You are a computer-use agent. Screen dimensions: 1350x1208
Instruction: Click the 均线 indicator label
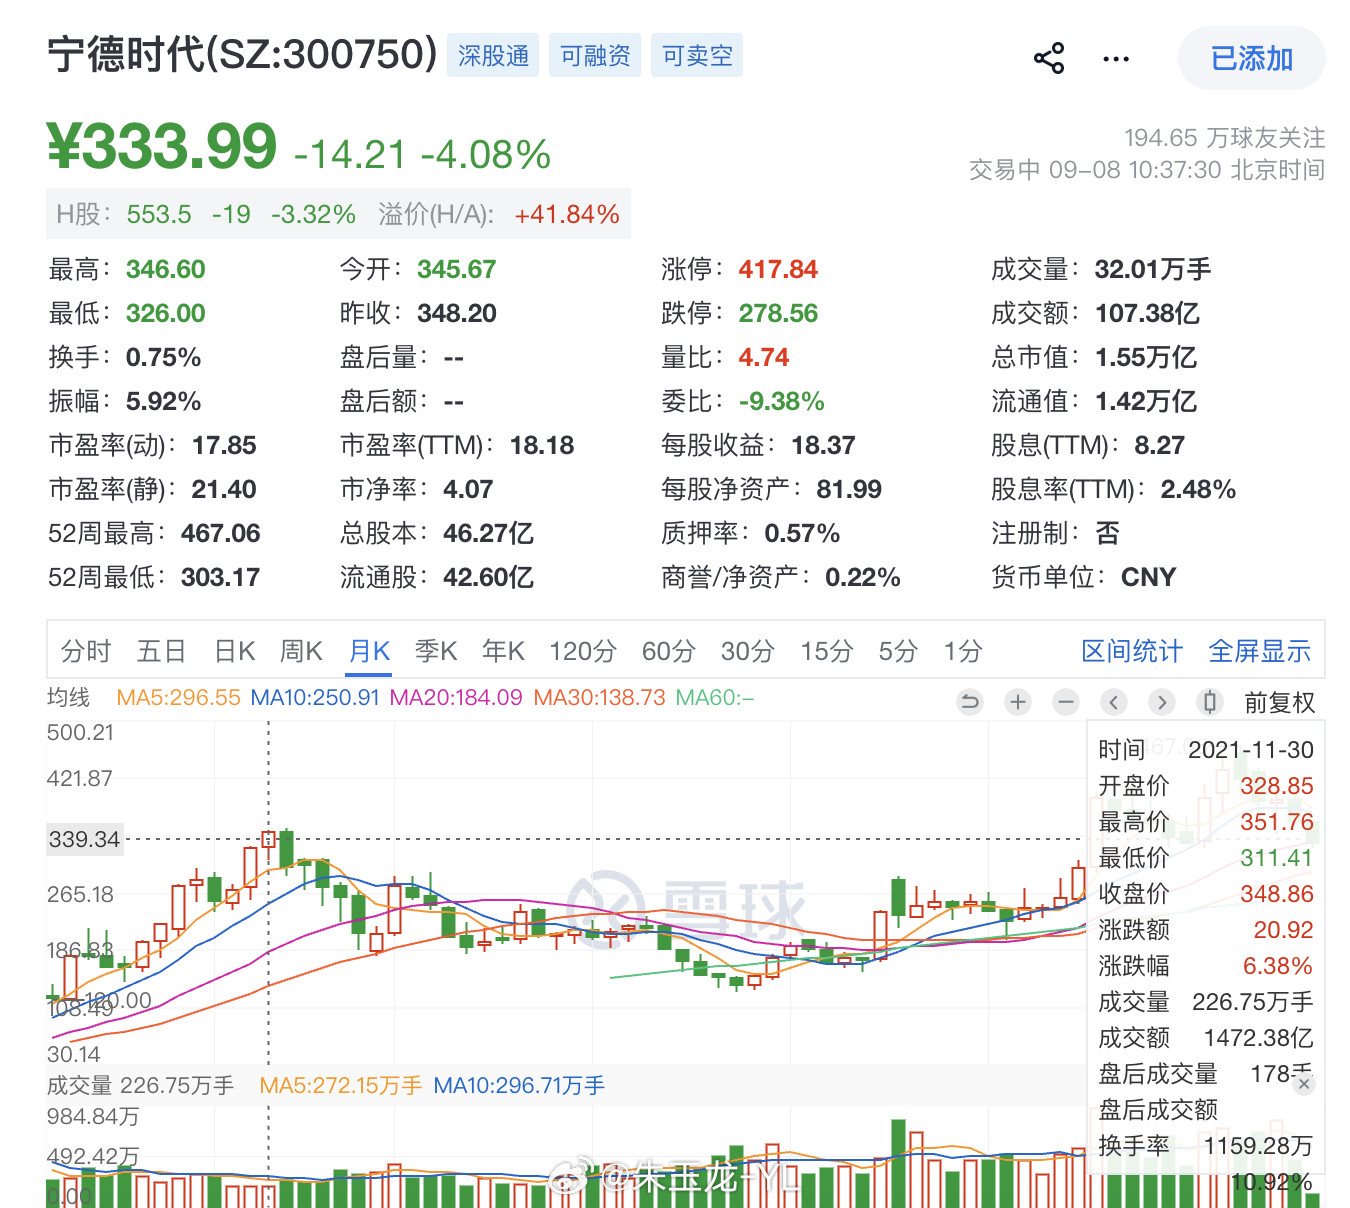[68, 697]
